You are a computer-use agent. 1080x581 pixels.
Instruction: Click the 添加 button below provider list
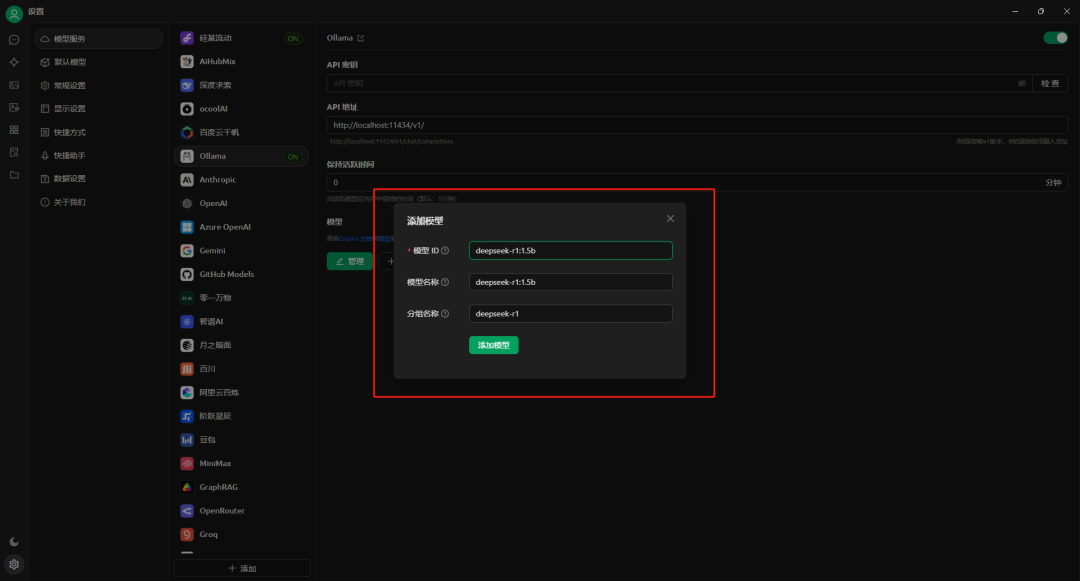[x=242, y=569]
